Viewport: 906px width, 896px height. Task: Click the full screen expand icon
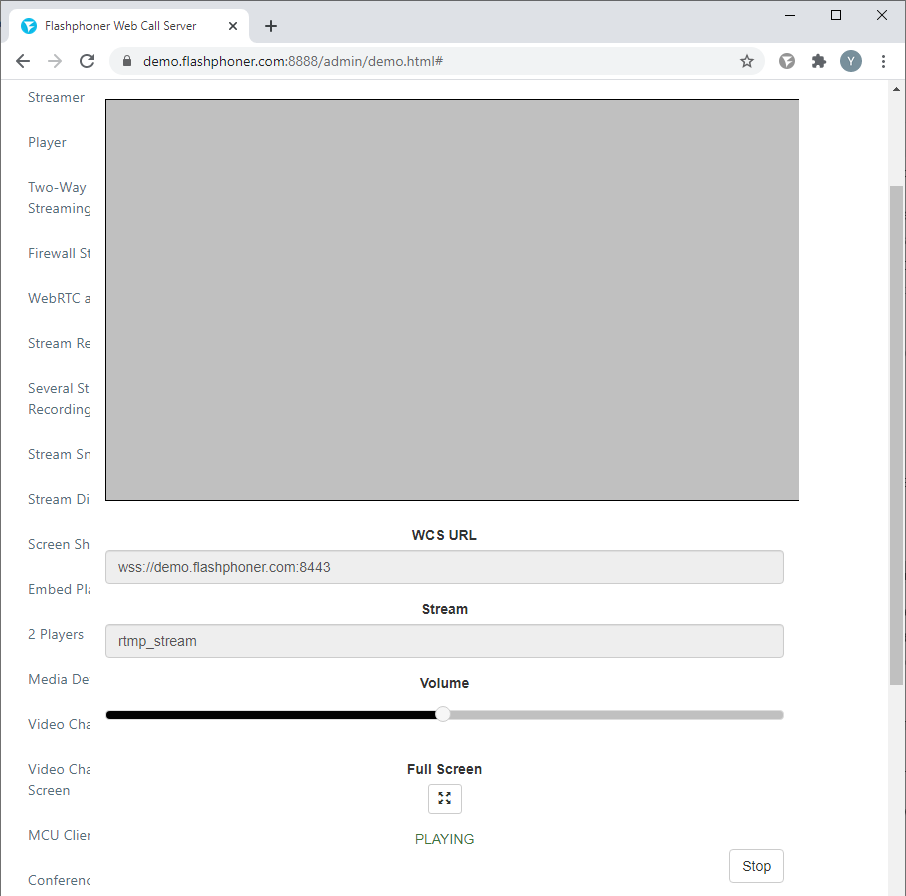tap(444, 799)
